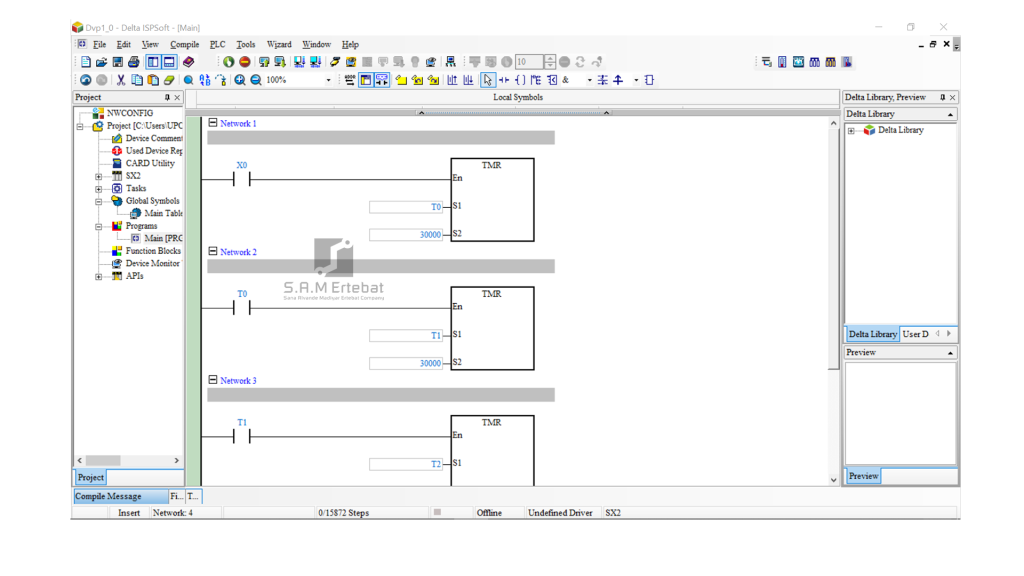Viewport: 1024px width, 576px height.
Task: Open the CARD Utility item
Action: click(x=150, y=163)
